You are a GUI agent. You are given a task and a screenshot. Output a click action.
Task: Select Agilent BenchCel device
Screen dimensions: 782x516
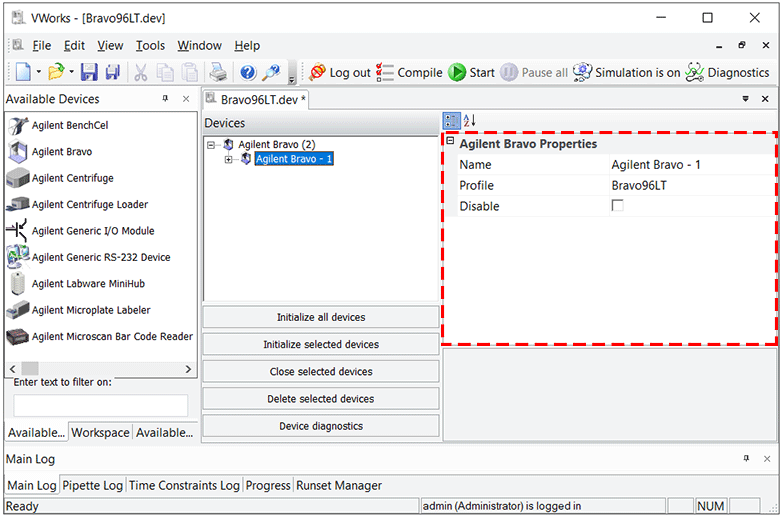tap(70, 126)
